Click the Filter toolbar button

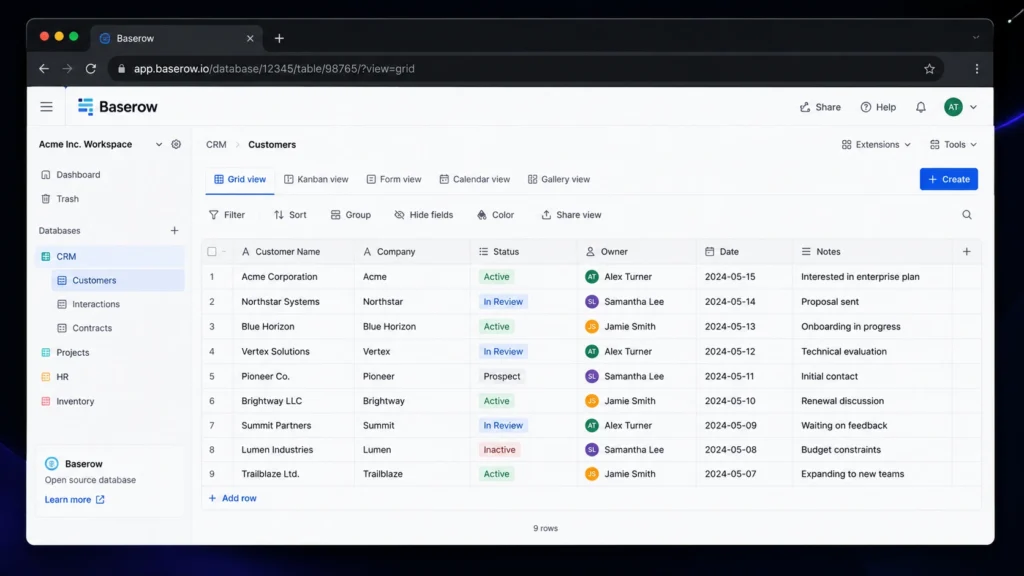click(x=227, y=215)
